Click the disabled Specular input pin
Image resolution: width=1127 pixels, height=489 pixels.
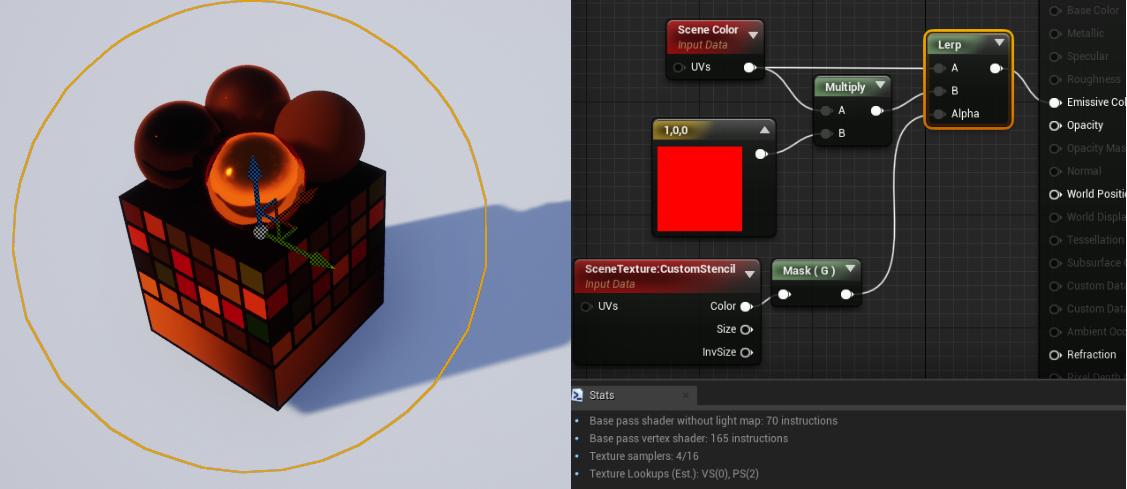click(1054, 56)
